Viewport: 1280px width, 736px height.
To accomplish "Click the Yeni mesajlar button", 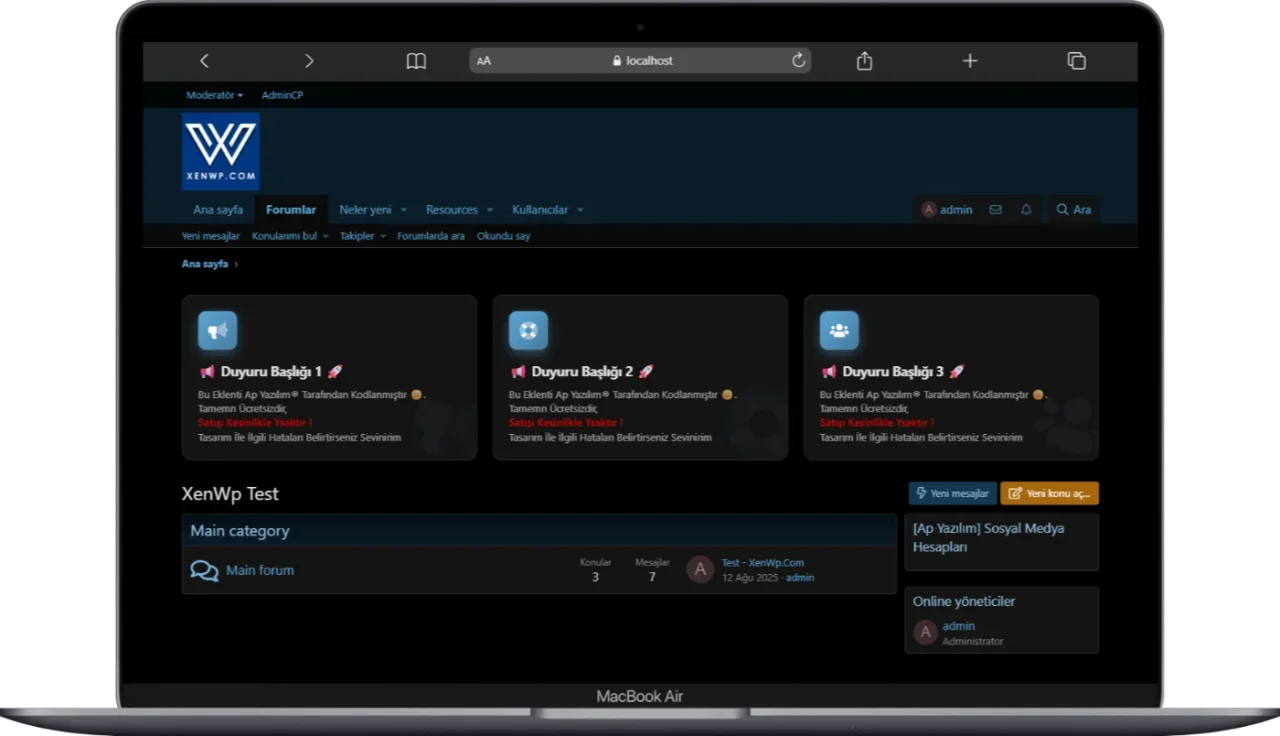I will (x=952, y=493).
